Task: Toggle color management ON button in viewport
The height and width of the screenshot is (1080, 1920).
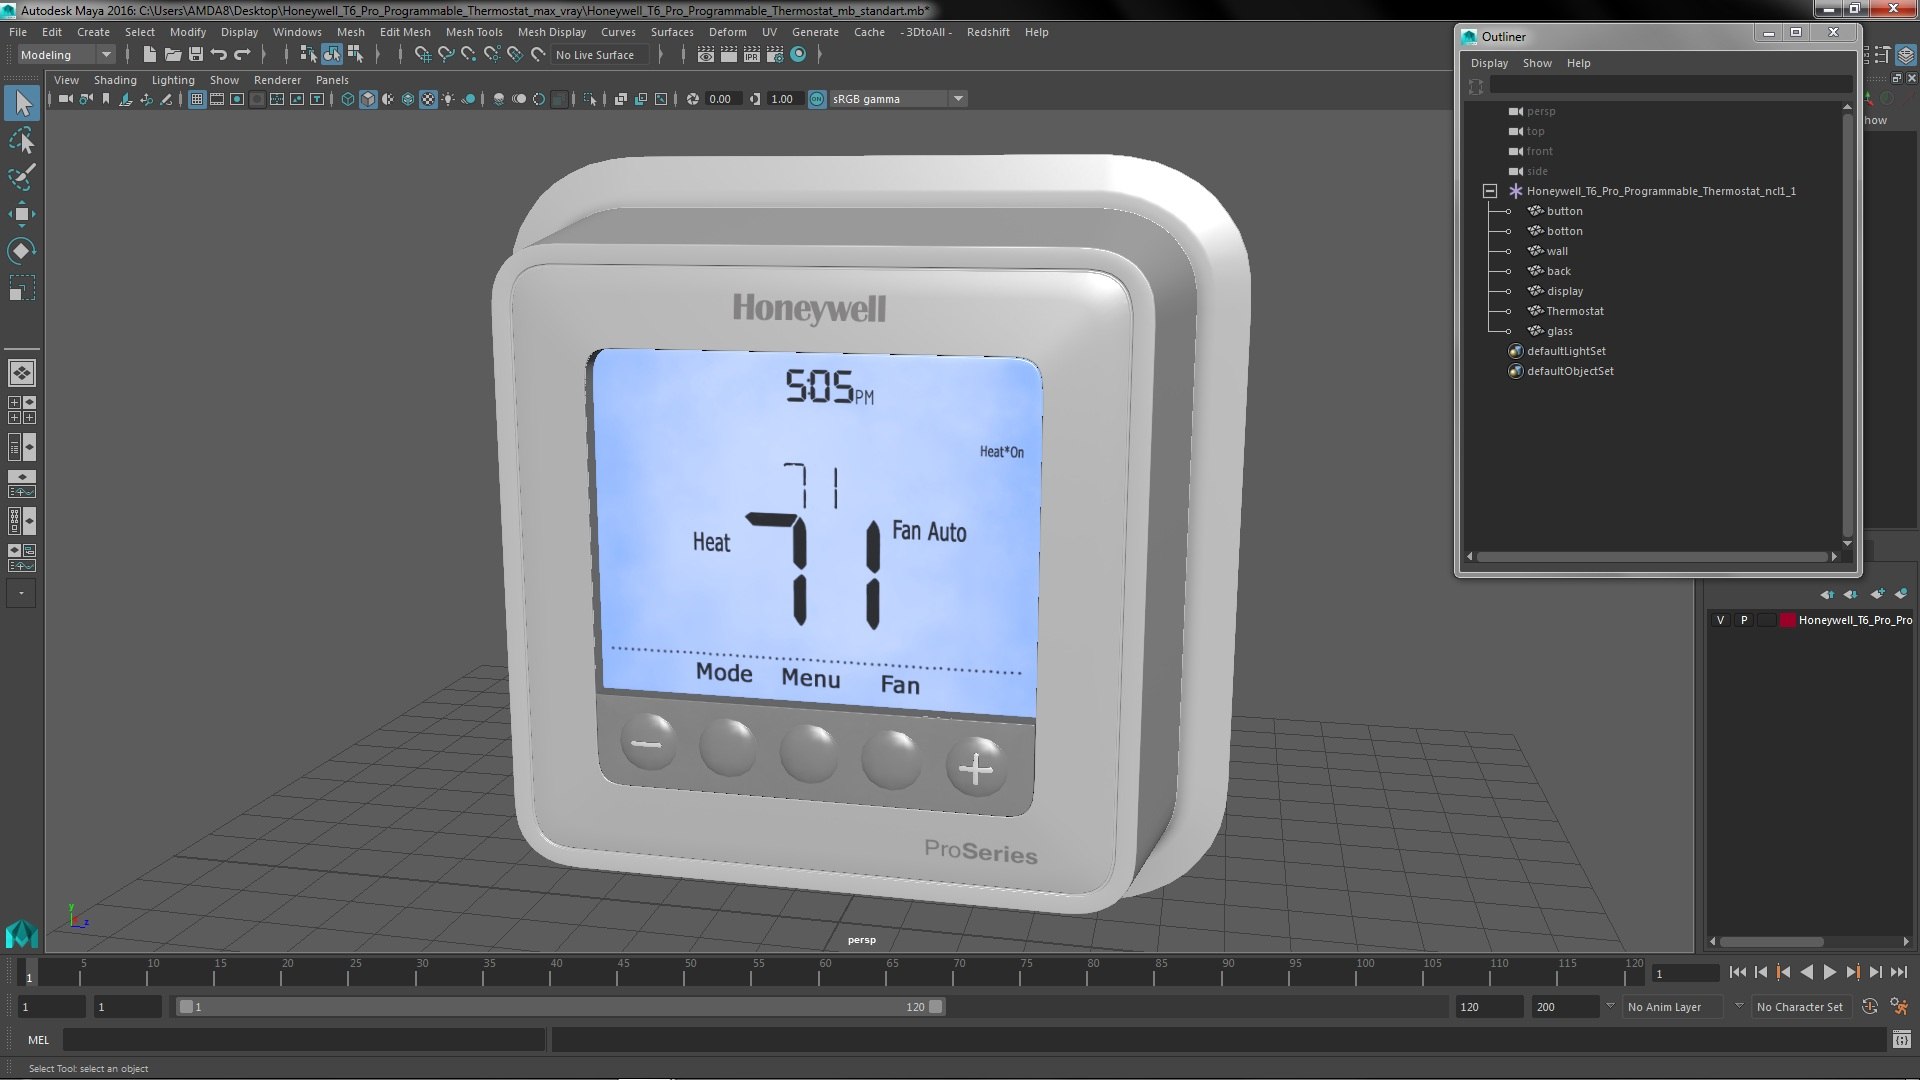Action: pos(817,99)
